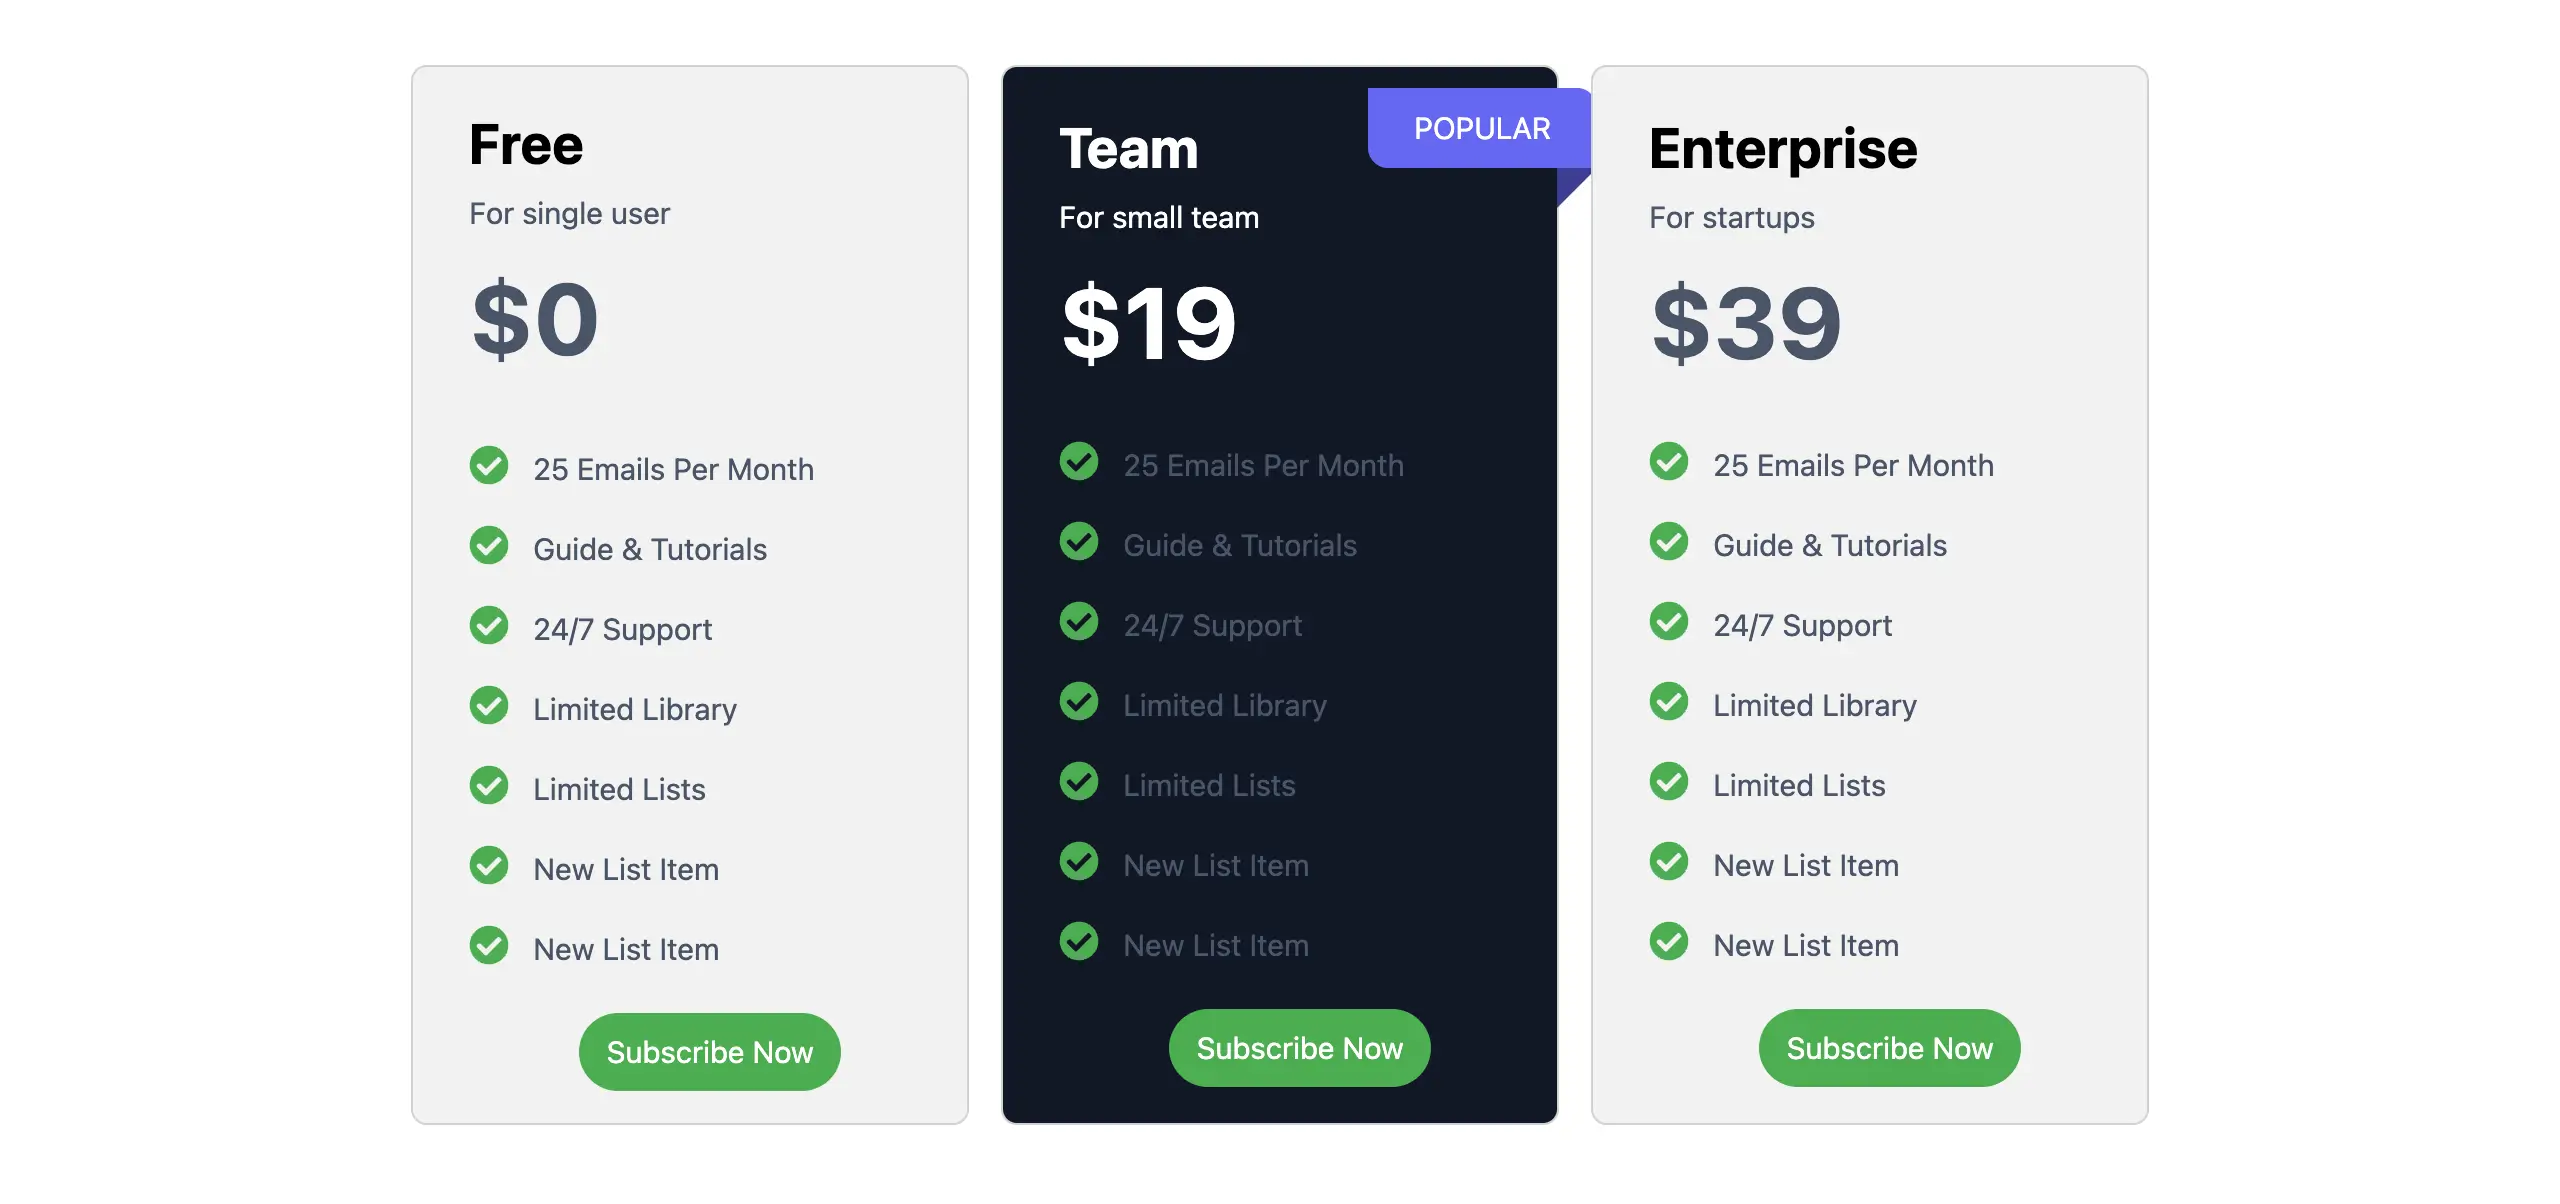Click the checkmark next to Limited Library on Team plan

[1079, 702]
